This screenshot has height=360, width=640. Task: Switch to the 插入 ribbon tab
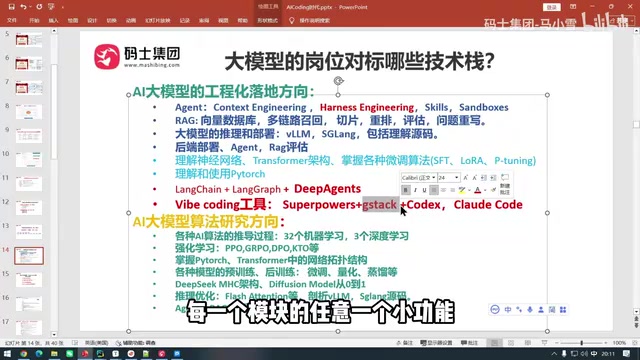[53, 20]
